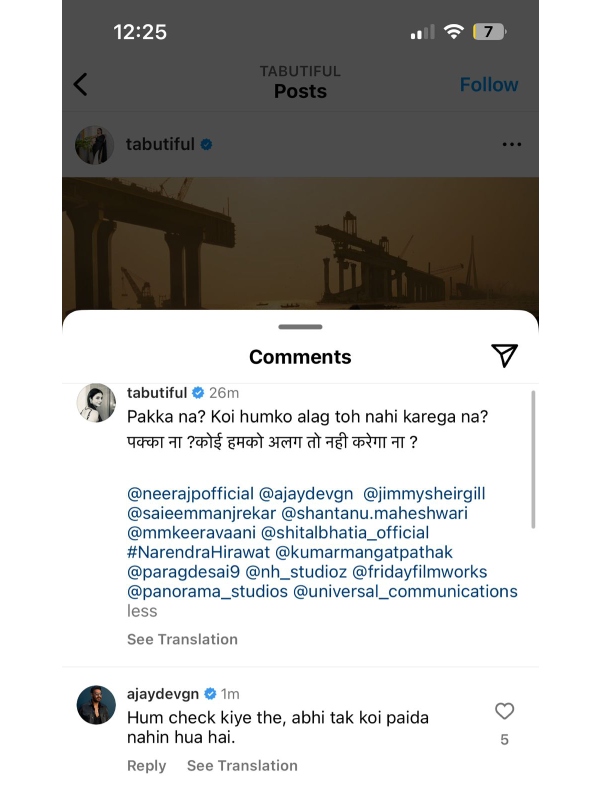Collapse the caption with "less"

click(142, 611)
